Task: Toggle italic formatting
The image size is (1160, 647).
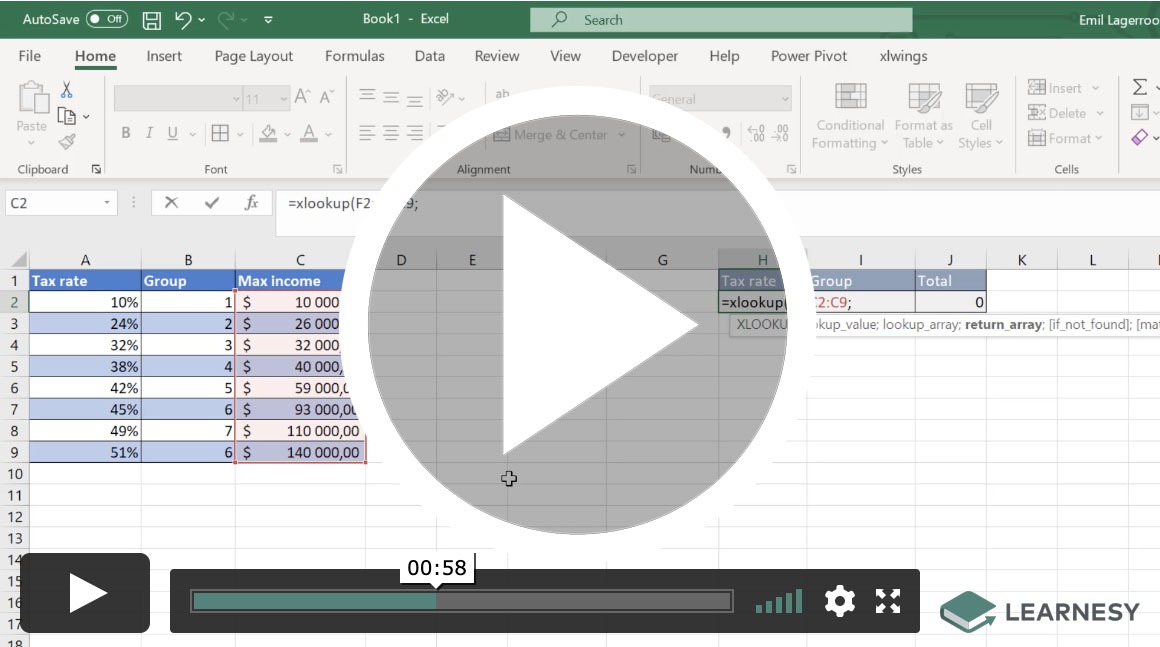Action: [x=149, y=133]
